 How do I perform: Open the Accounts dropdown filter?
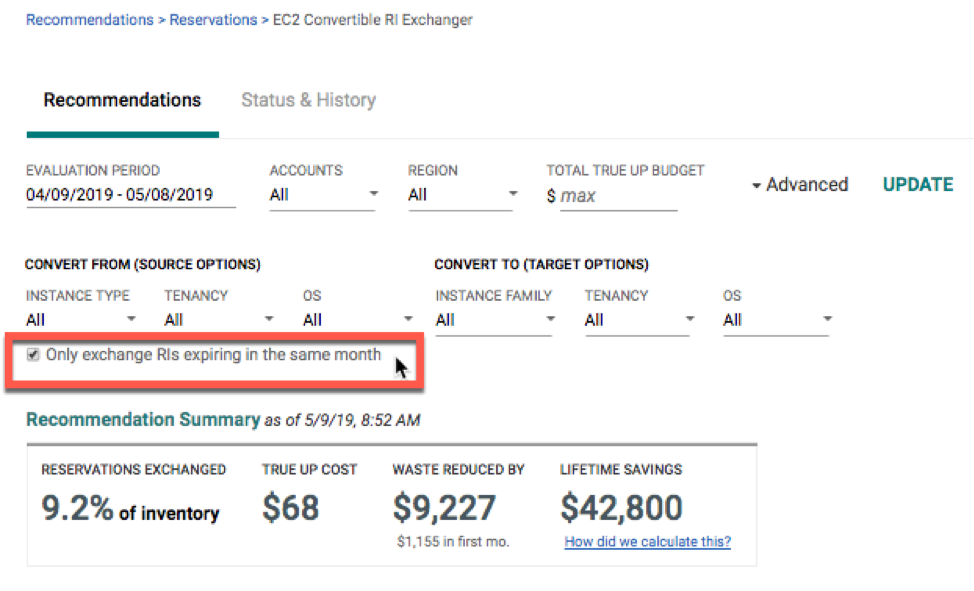click(322, 194)
